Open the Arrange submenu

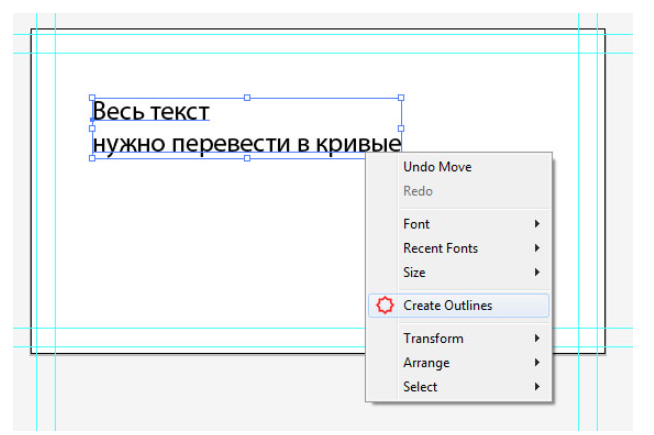pos(459,363)
